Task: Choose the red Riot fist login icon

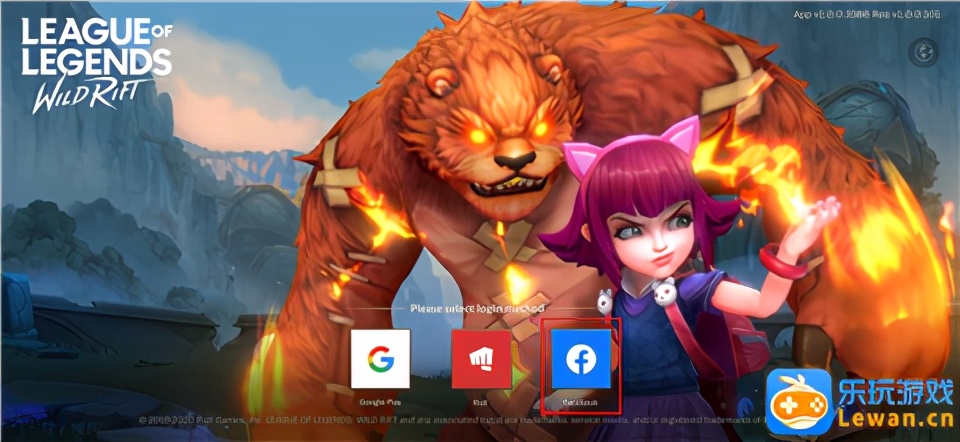Action: point(481,359)
